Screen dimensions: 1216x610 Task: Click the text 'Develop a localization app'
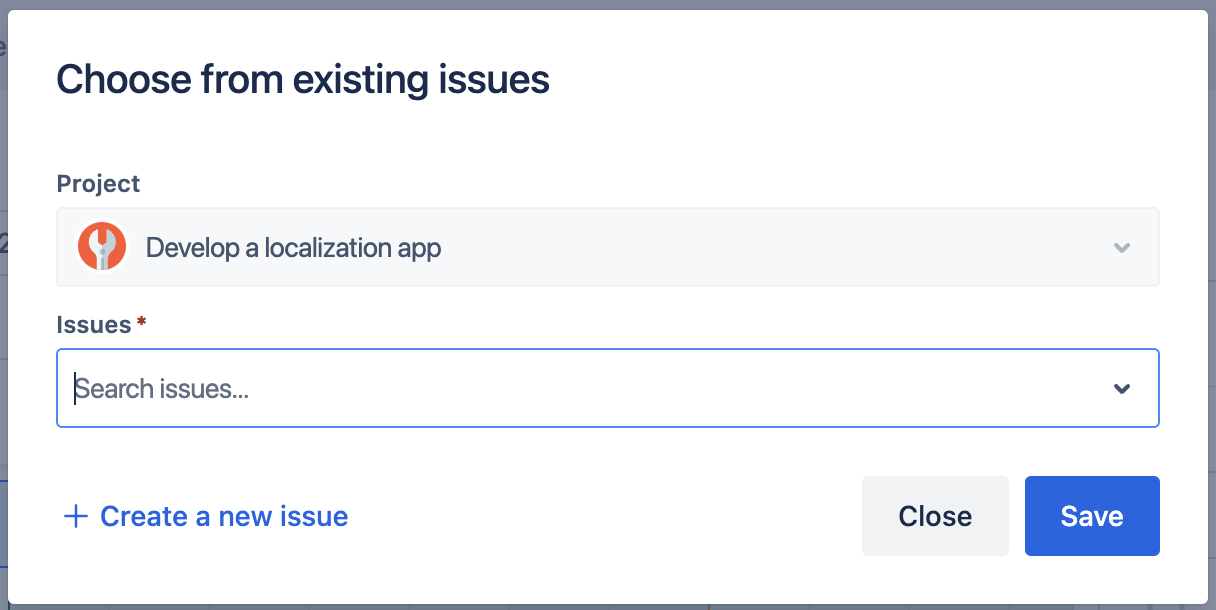point(293,247)
